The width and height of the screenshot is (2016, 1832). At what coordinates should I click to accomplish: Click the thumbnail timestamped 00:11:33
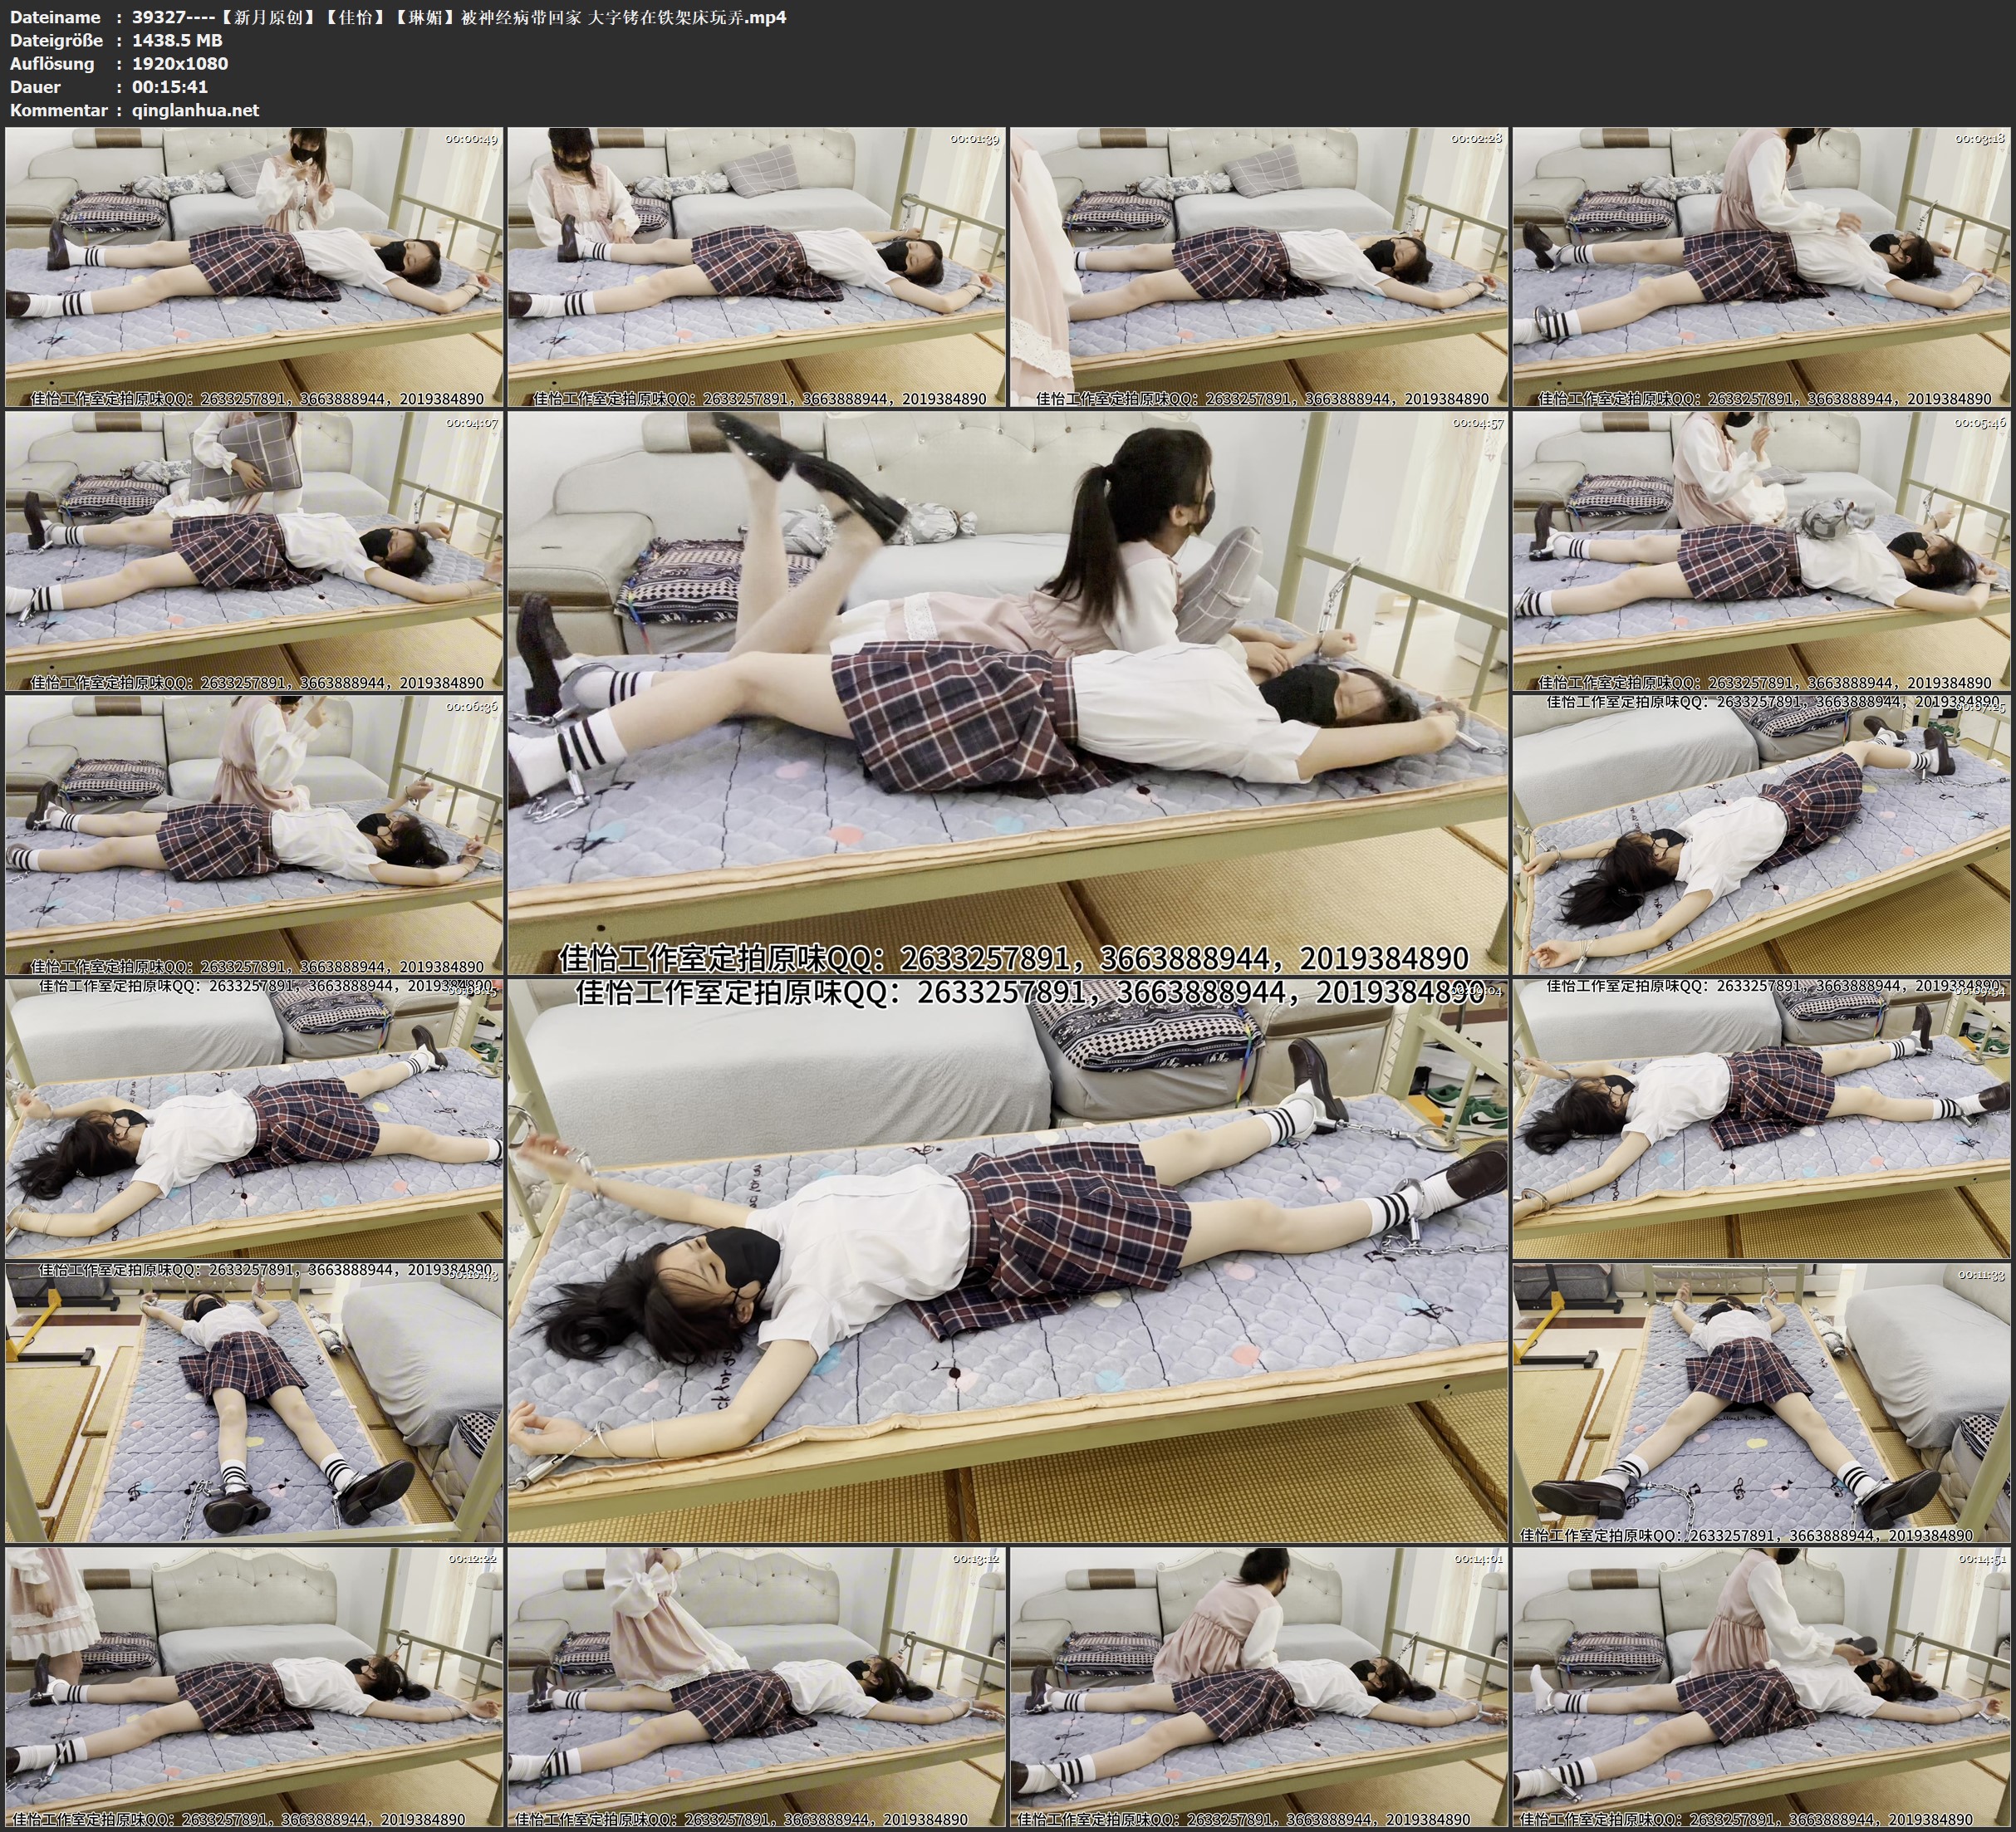point(1762,1403)
